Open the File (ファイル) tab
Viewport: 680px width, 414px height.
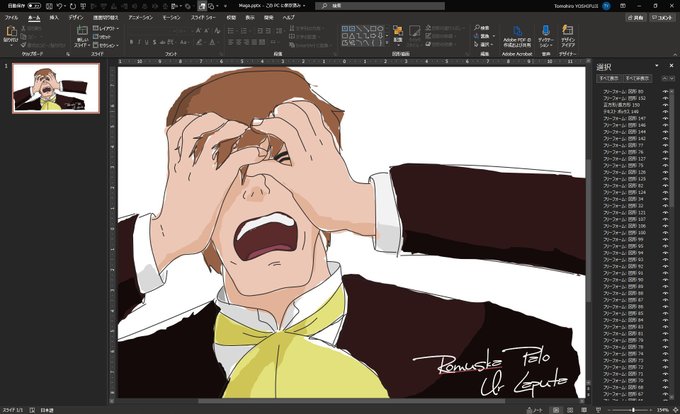click(x=11, y=18)
